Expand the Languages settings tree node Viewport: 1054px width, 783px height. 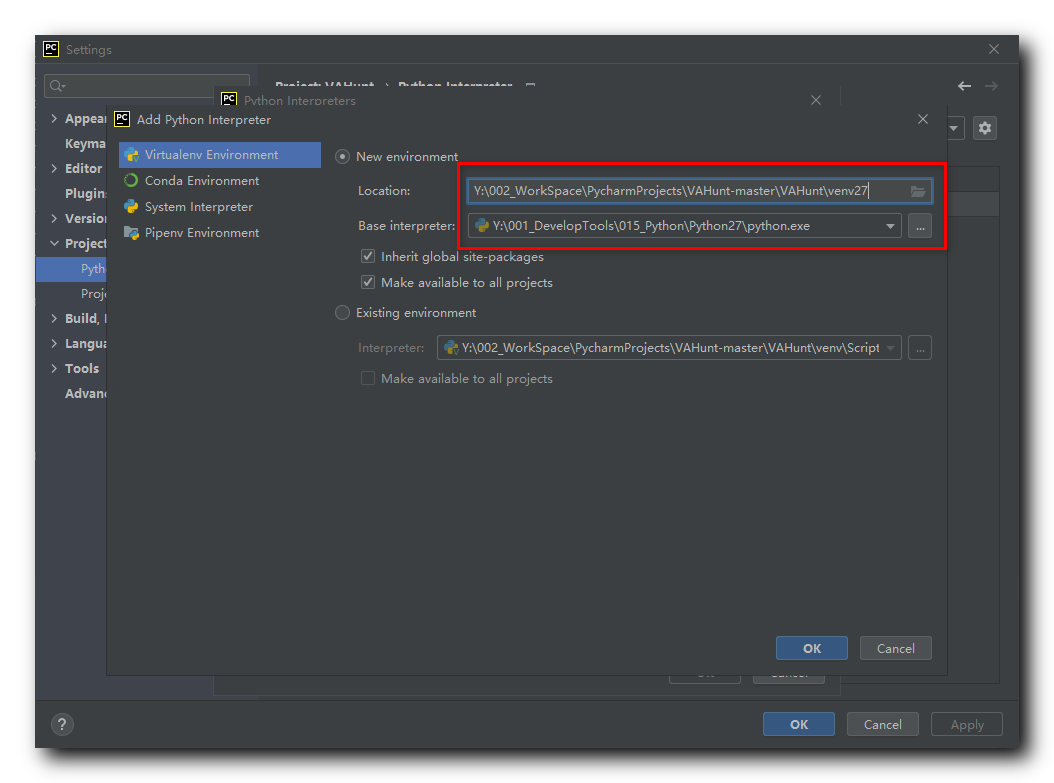(54, 343)
